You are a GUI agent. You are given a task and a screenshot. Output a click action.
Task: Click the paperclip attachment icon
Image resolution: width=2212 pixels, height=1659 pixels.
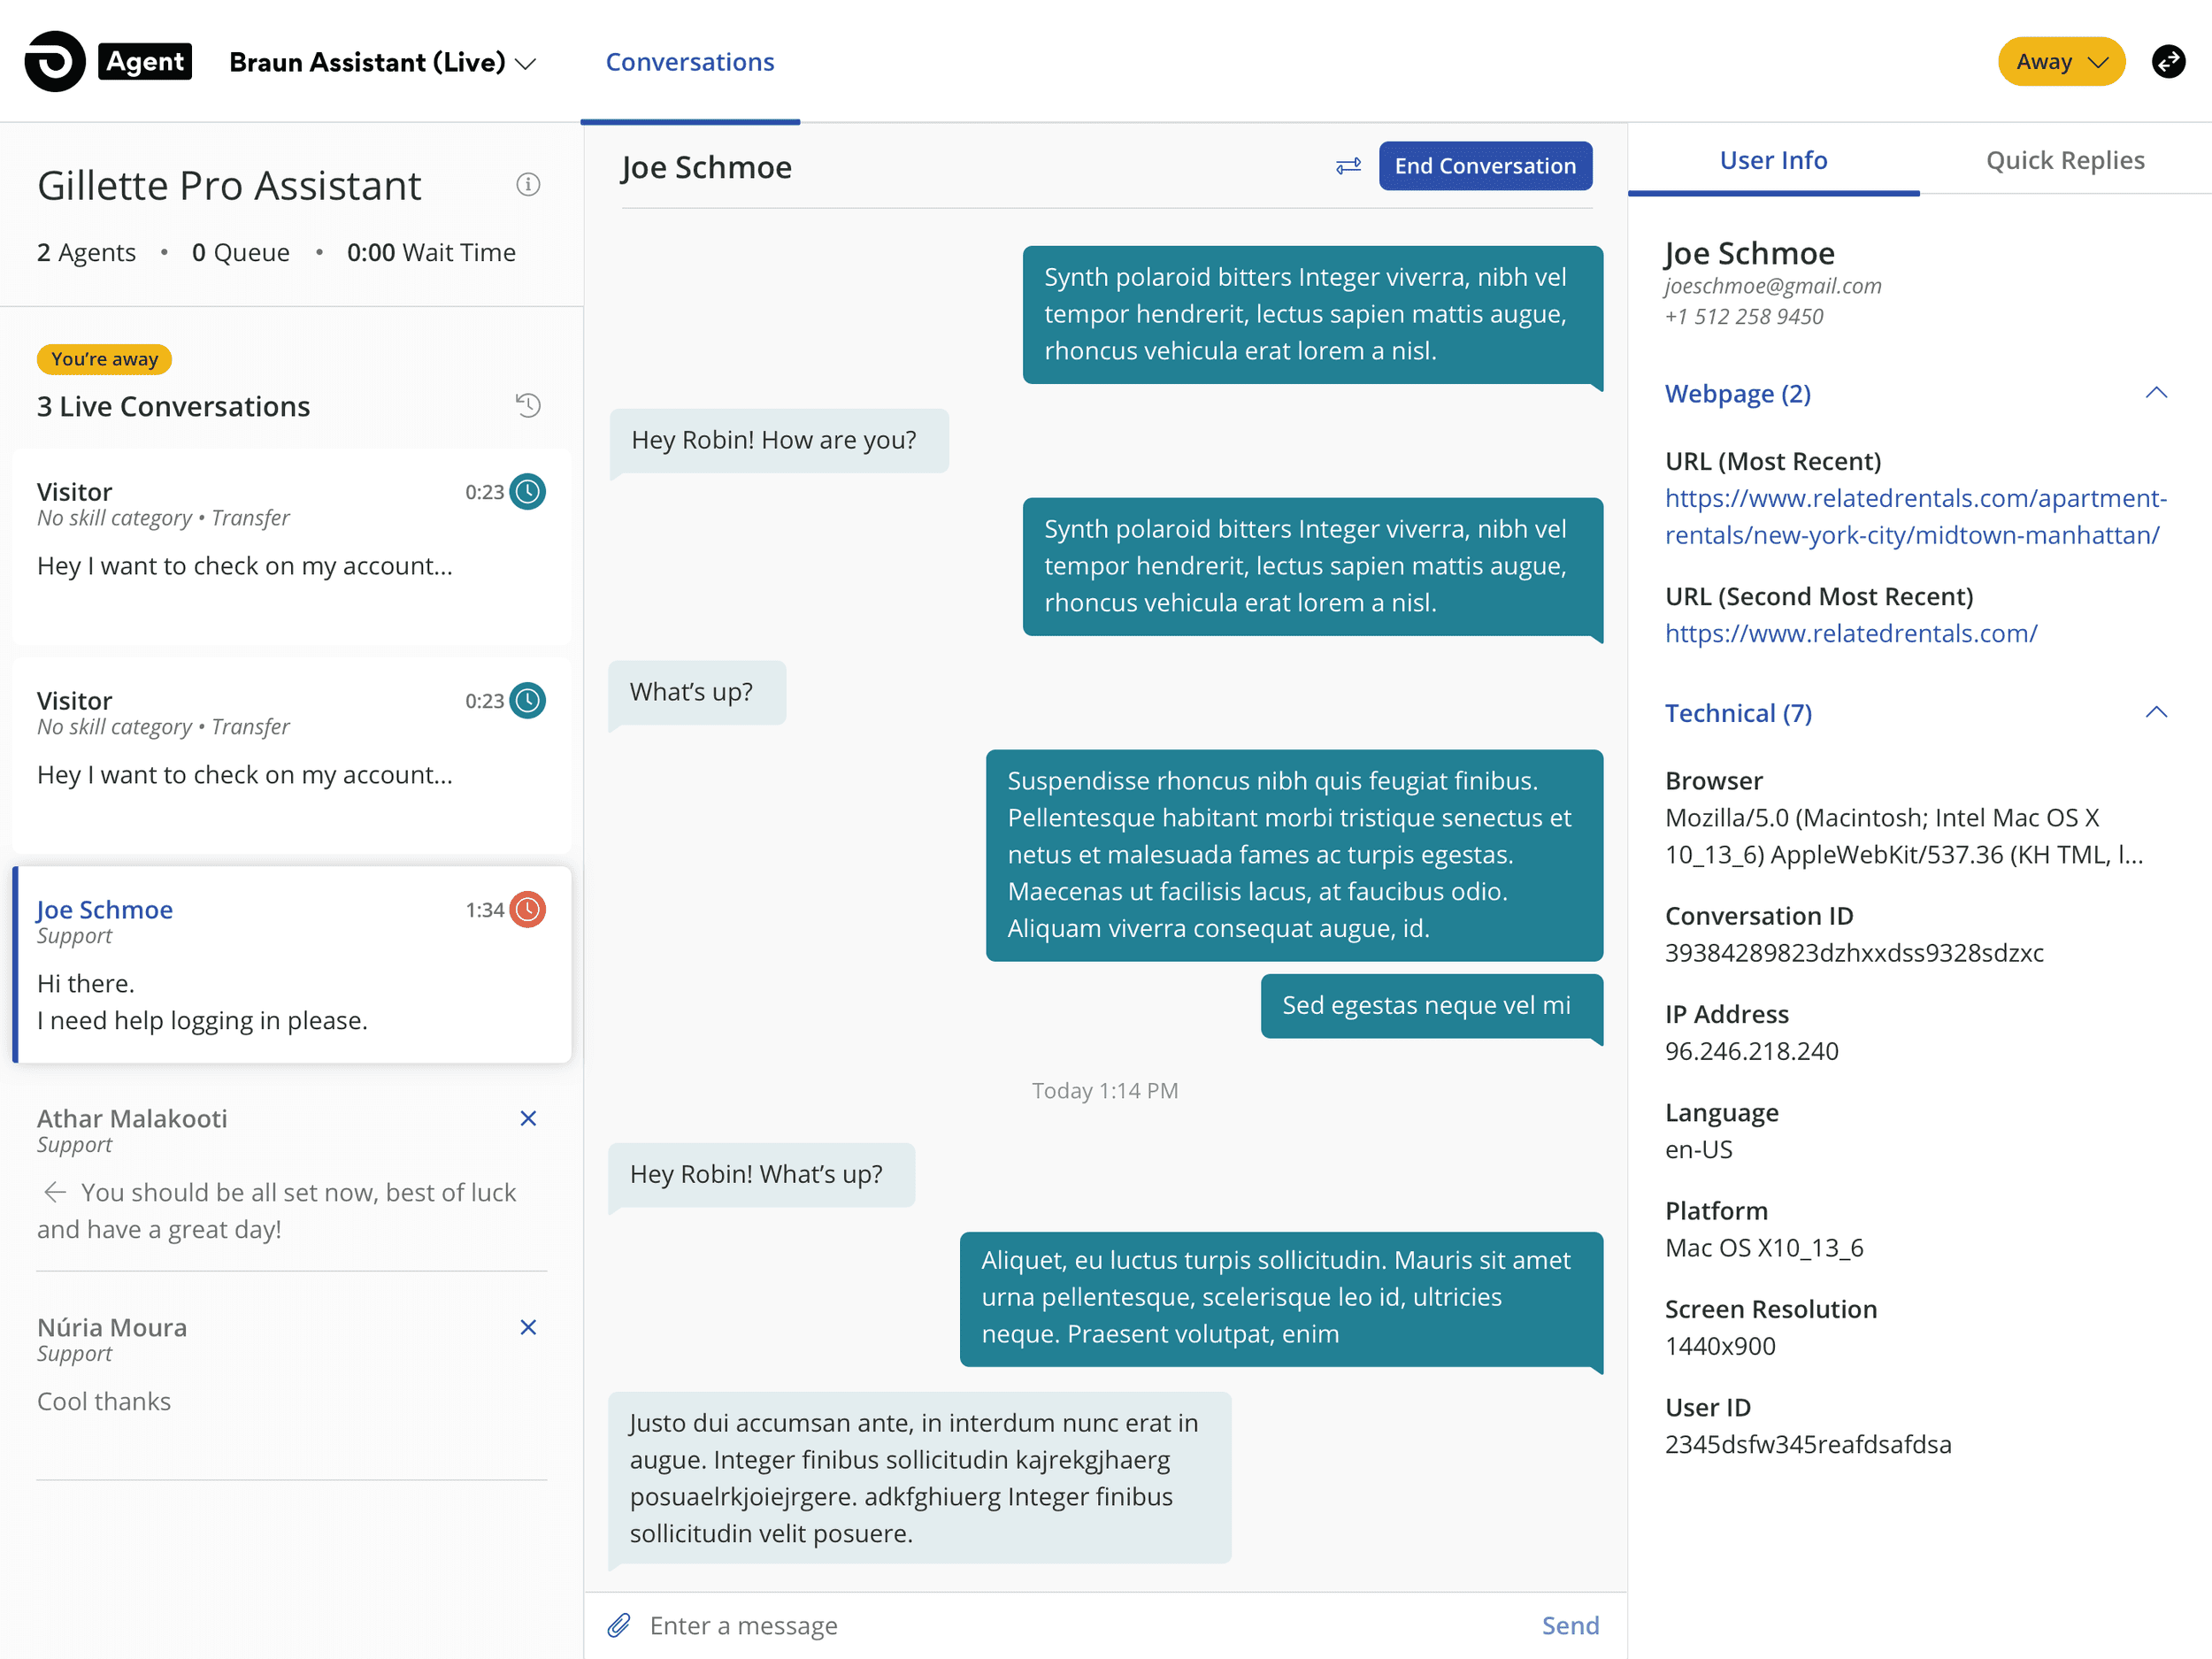619,1625
